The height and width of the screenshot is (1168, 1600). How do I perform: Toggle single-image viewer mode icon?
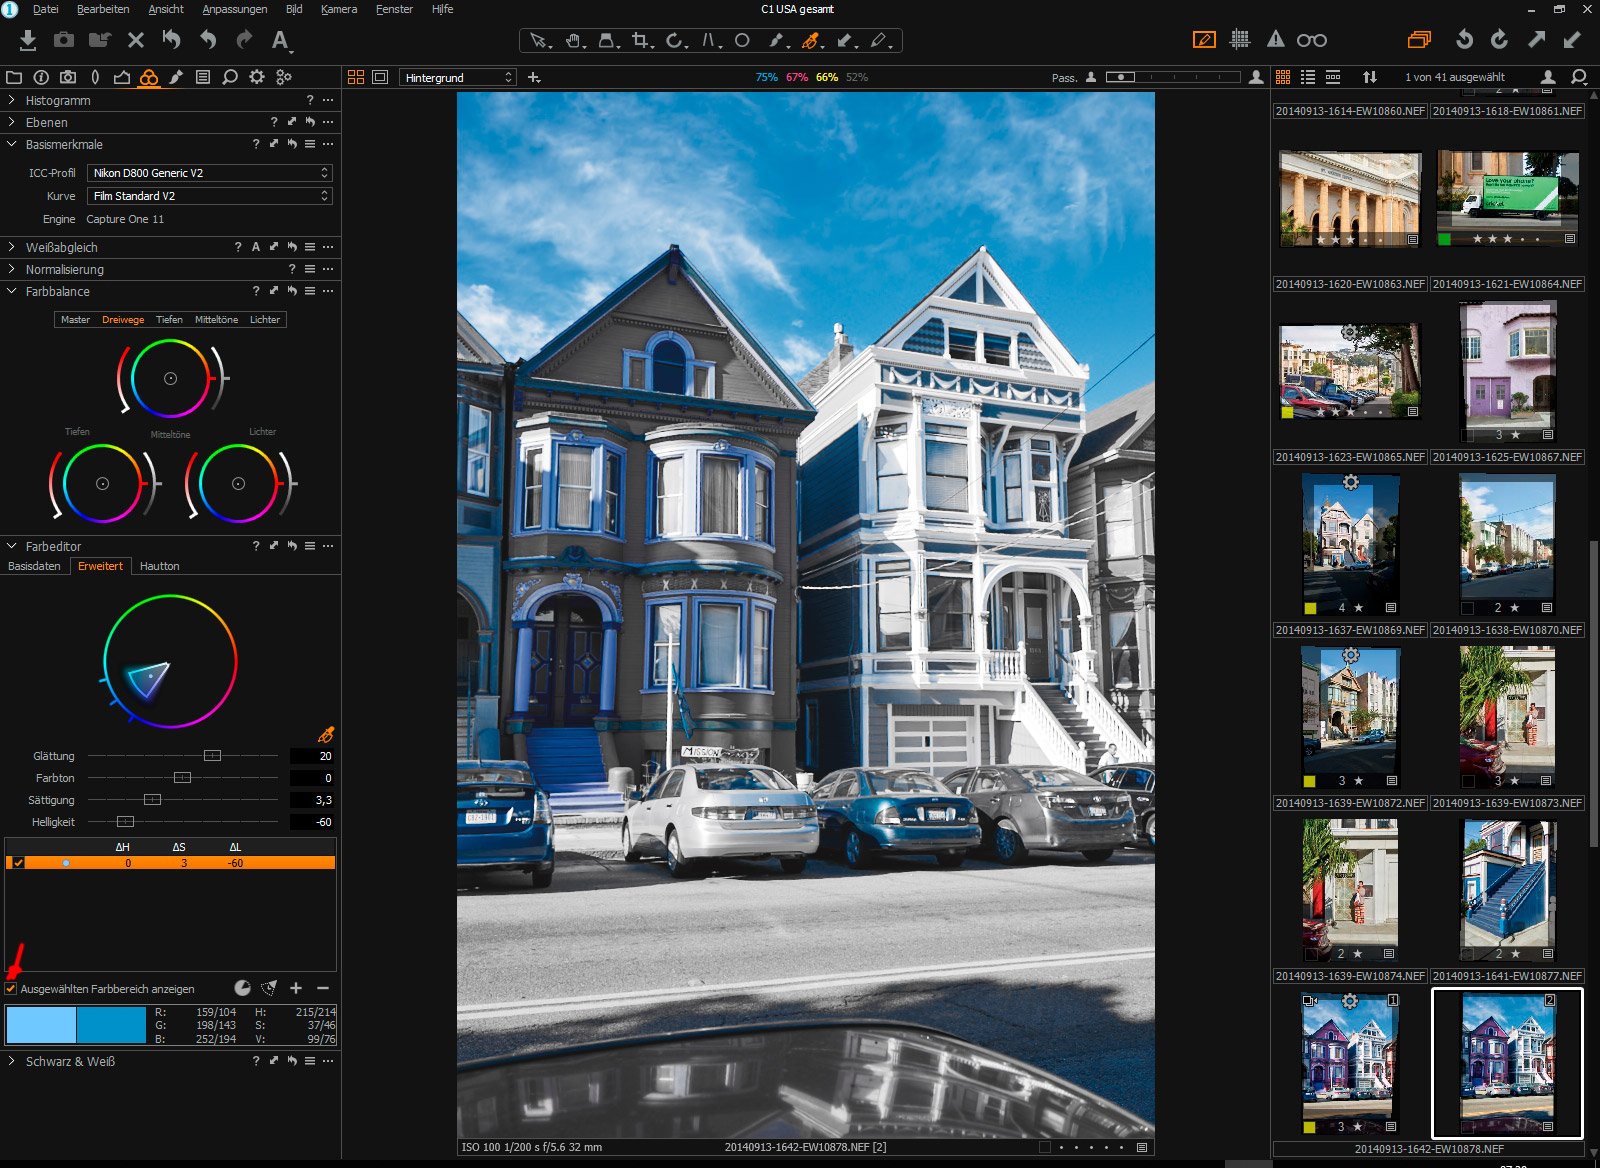click(x=380, y=77)
